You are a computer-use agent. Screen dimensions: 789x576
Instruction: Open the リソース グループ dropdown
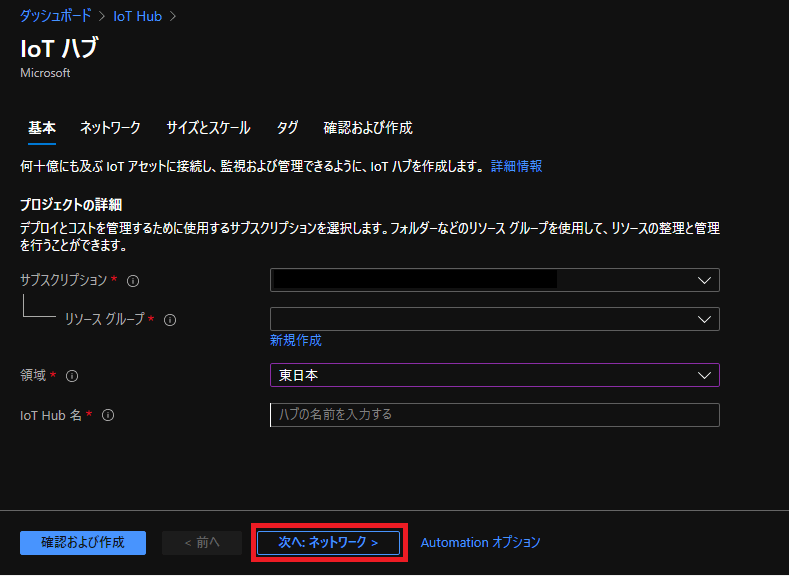[x=495, y=319]
